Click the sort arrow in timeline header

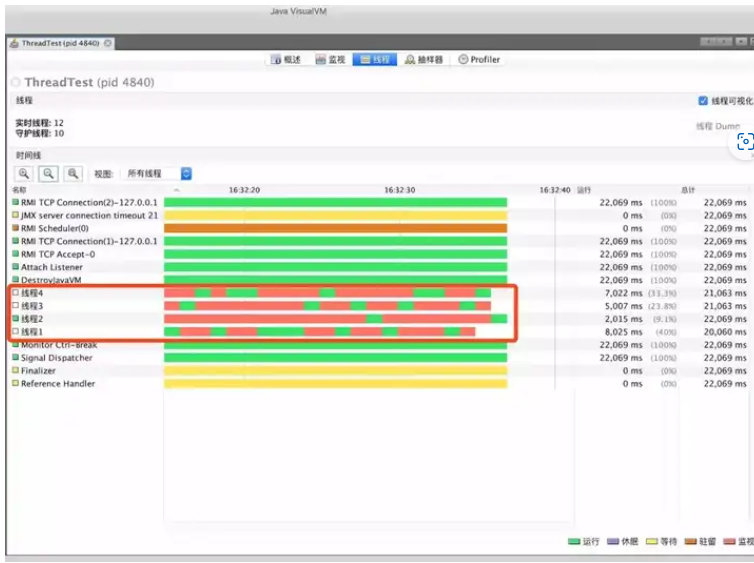(177, 190)
